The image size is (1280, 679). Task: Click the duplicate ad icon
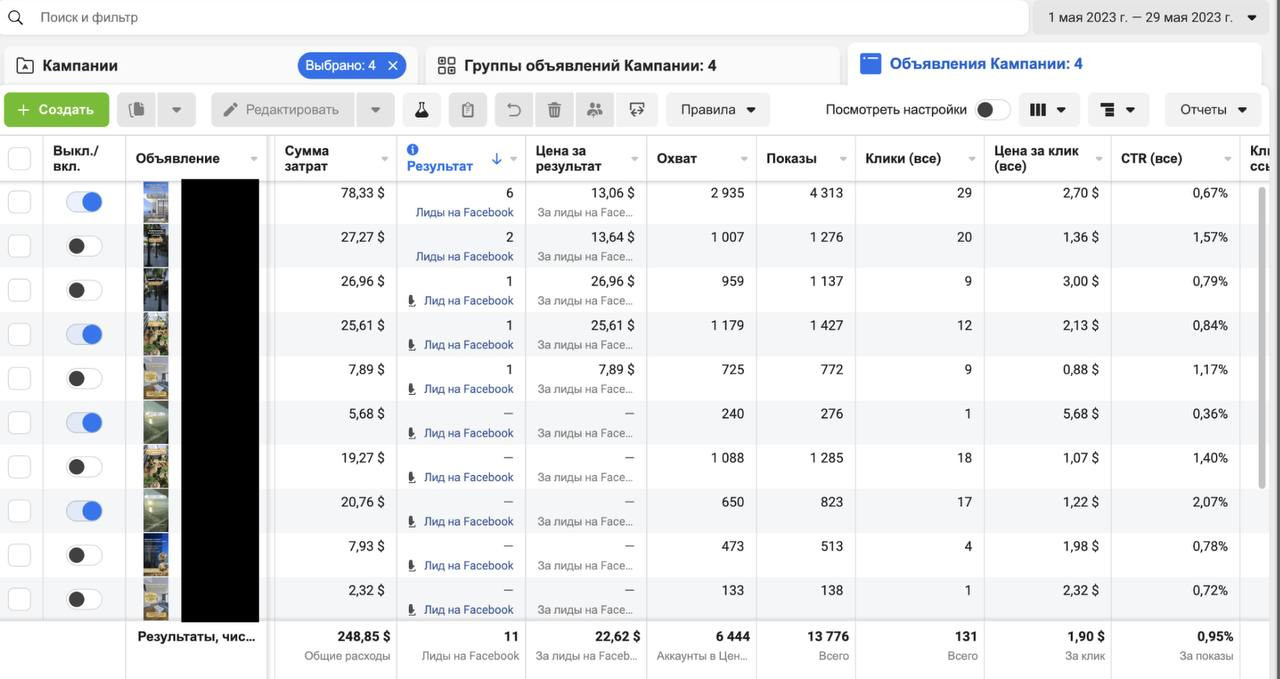point(137,110)
